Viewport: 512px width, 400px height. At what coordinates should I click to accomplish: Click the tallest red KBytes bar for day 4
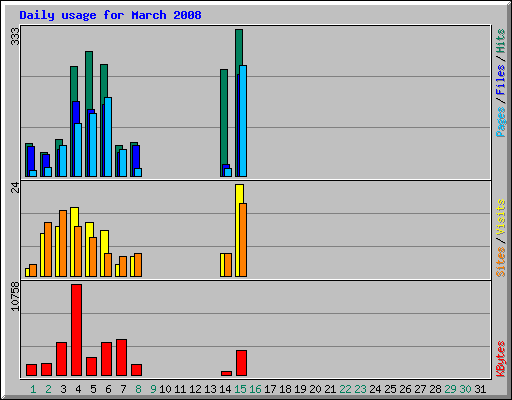pyautogui.click(x=76, y=330)
